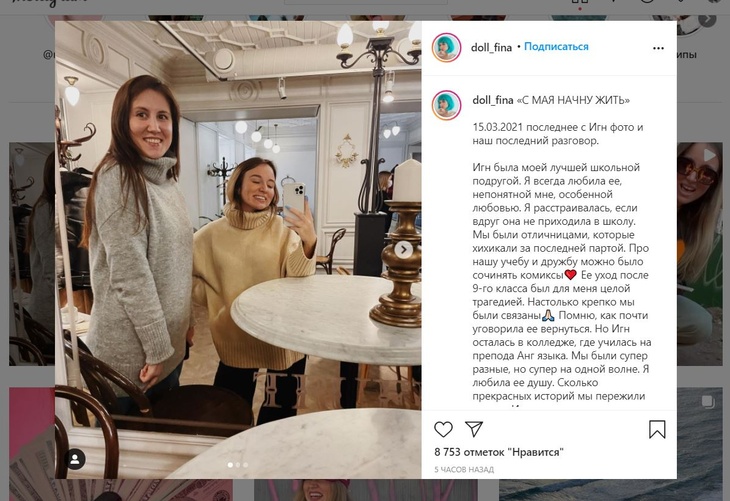This screenshot has width=730, height=501.
Task: Share the post via paper plane icon
Action: (x=473, y=429)
